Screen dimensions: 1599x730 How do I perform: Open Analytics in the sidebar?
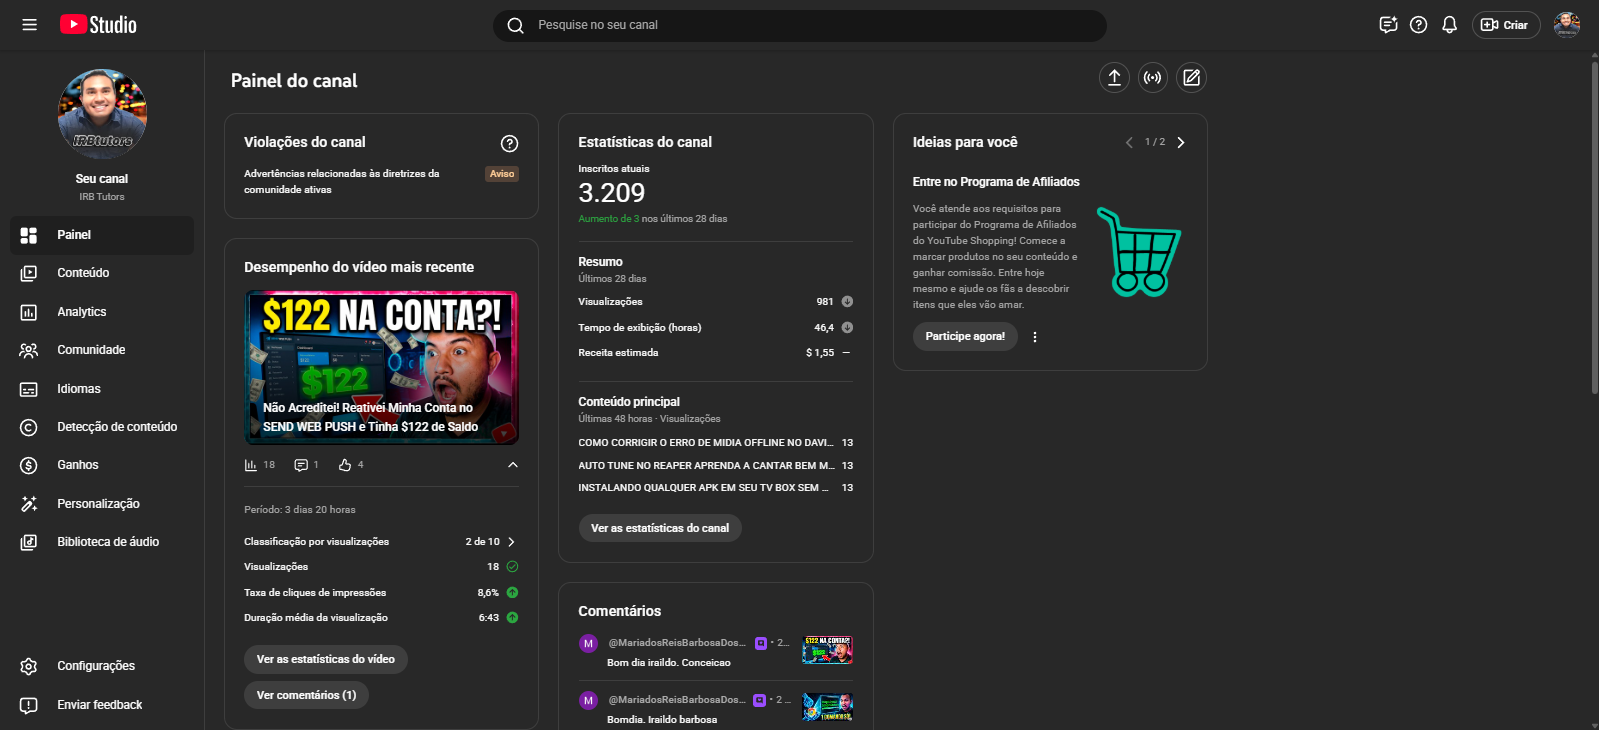click(x=82, y=312)
